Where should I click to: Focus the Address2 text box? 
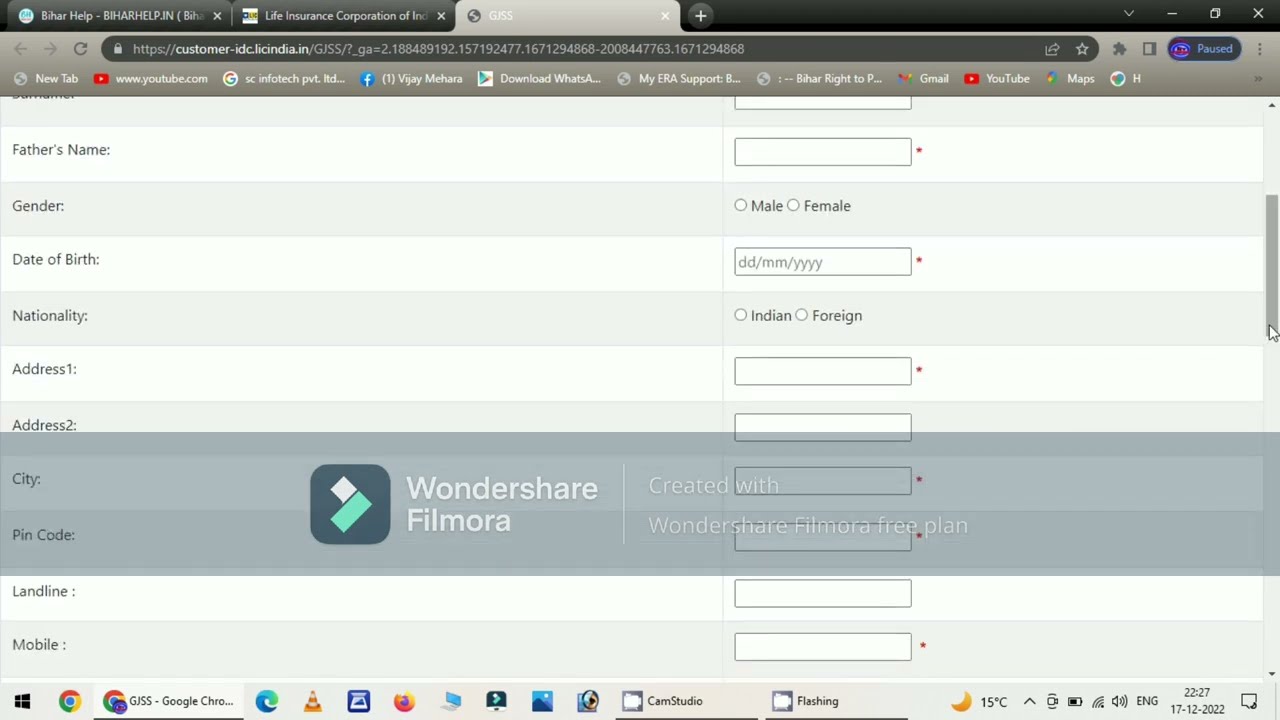823,427
